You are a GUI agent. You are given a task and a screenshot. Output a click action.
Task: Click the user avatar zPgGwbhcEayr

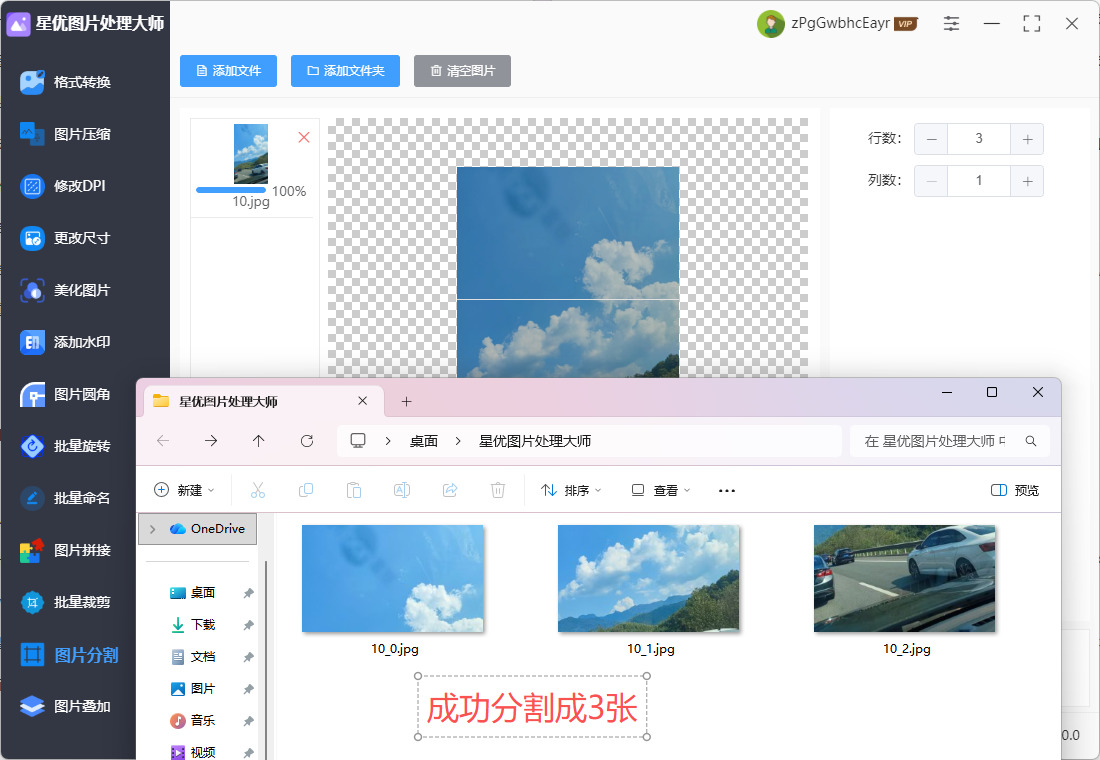click(770, 24)
